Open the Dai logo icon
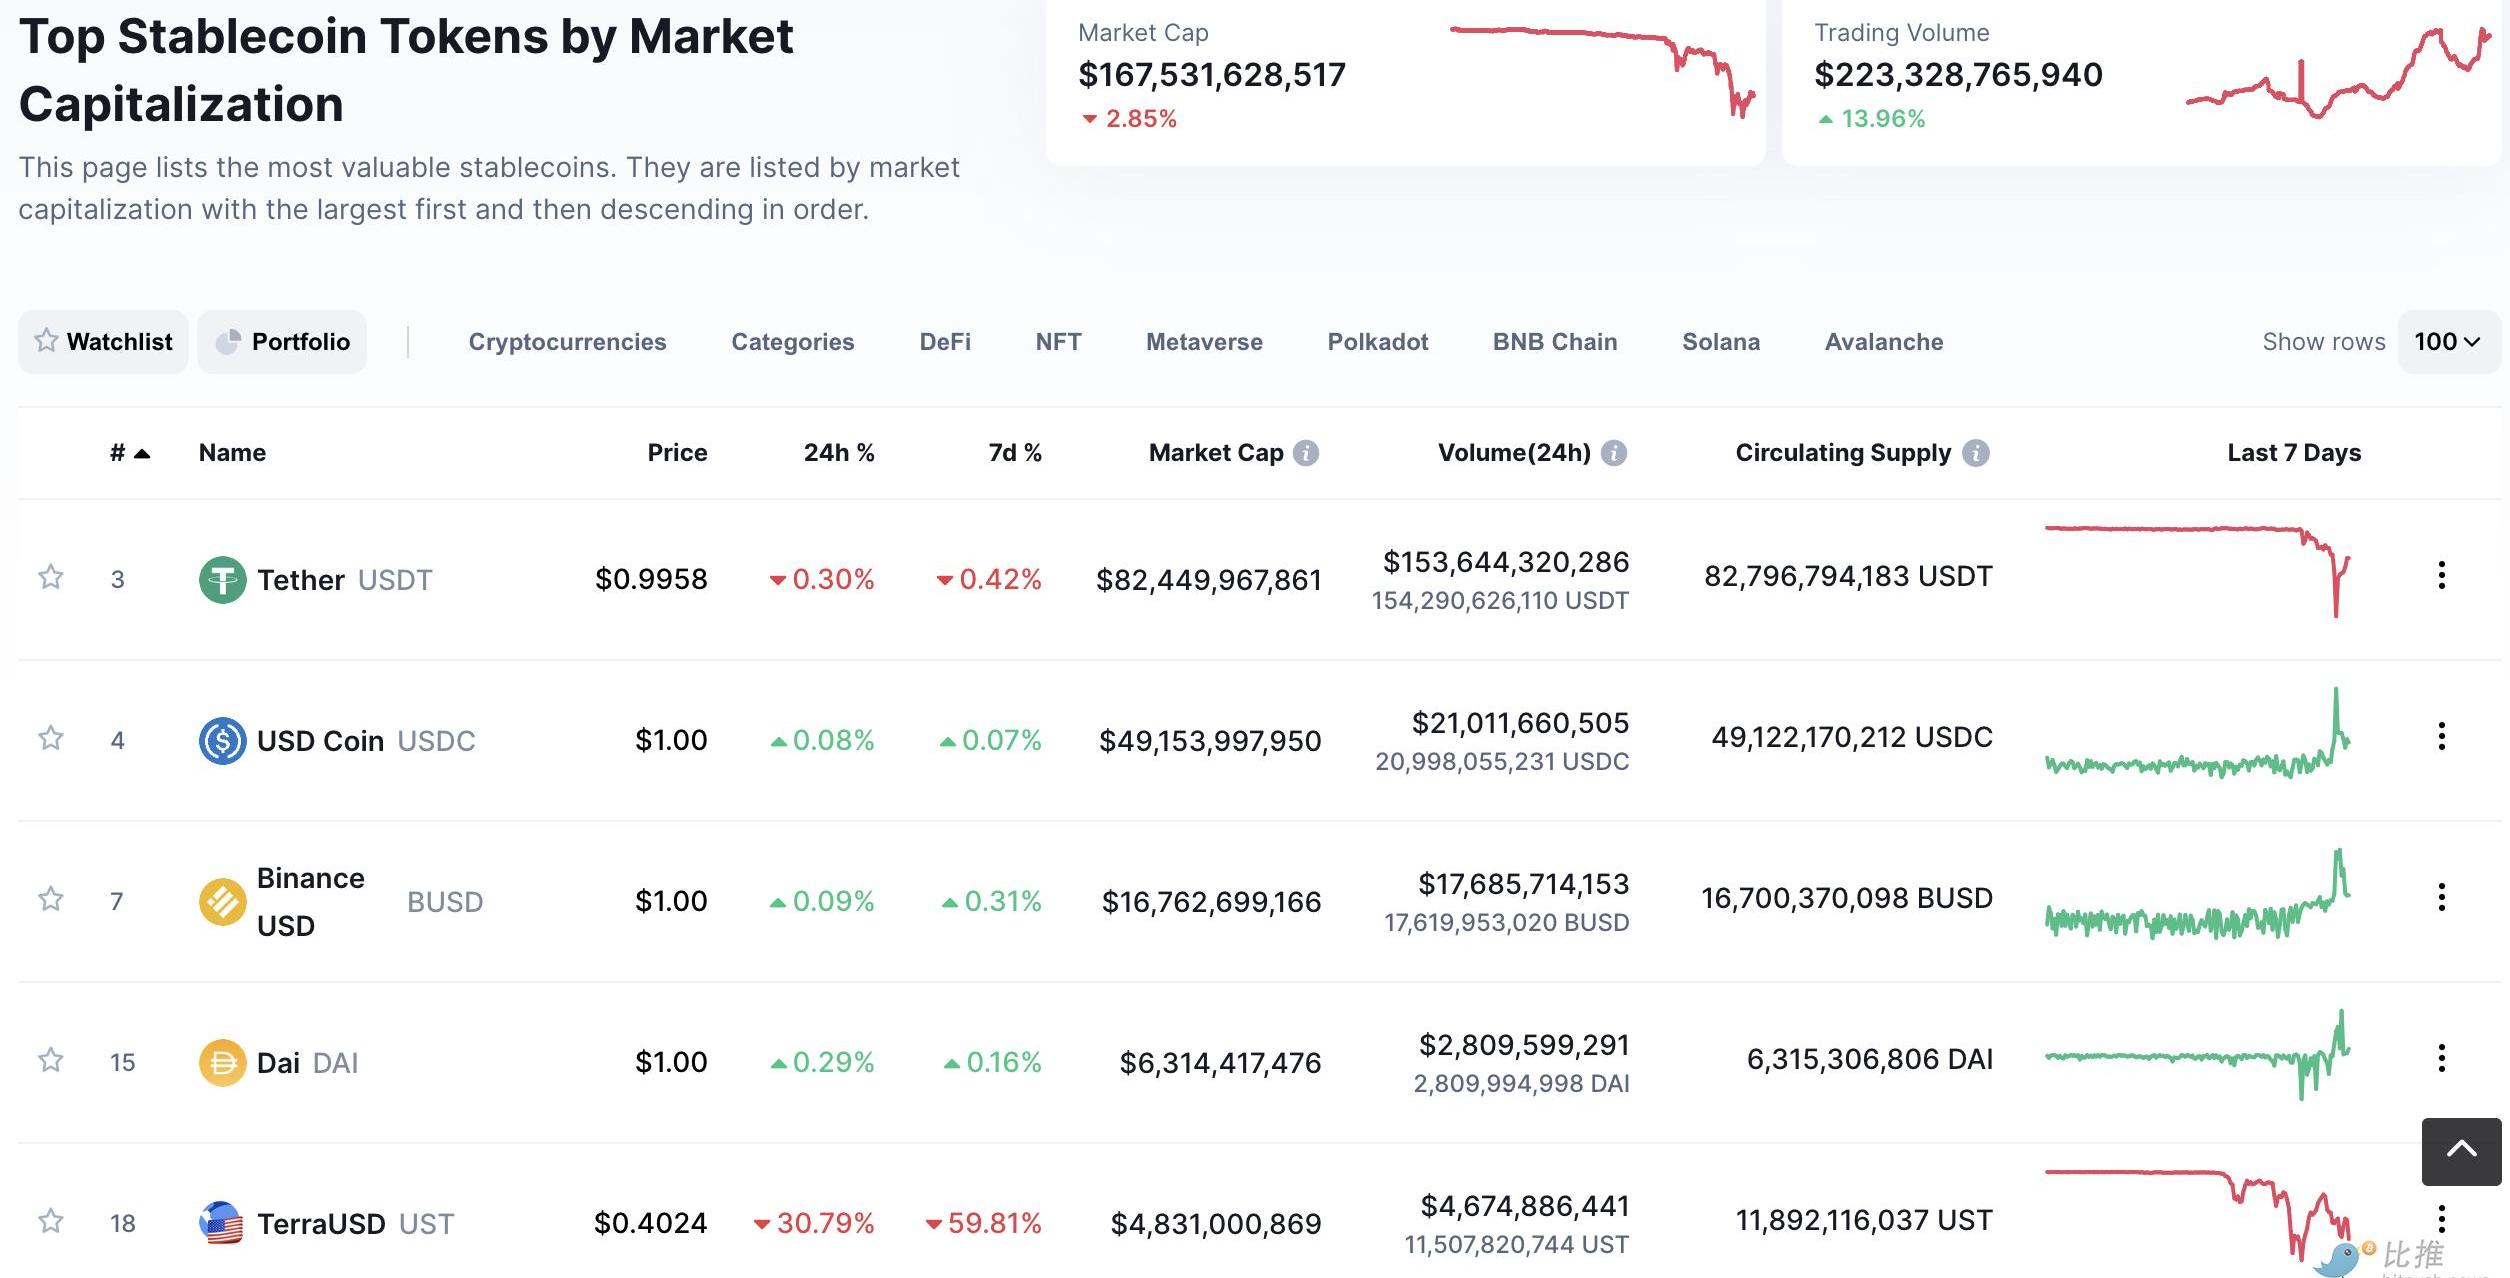 (222, 1063)
